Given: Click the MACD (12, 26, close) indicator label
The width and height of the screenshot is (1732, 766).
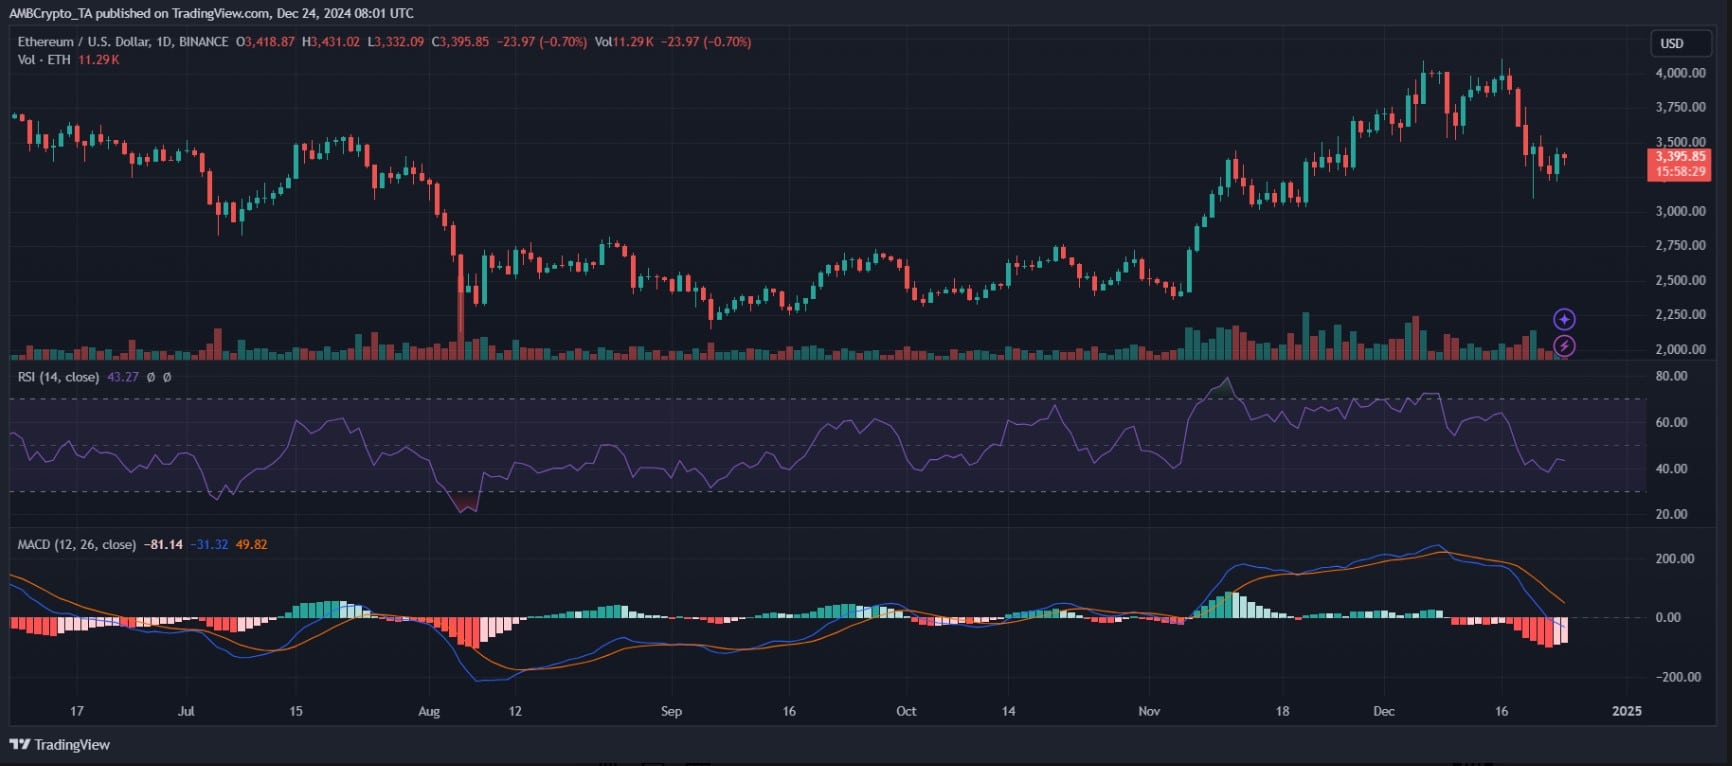Looking at the screenshot, I should click(76, 545).
